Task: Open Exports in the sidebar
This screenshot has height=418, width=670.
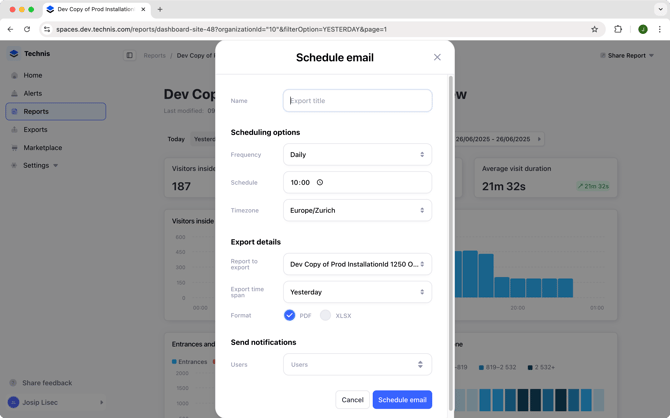Action: [35, 129]
